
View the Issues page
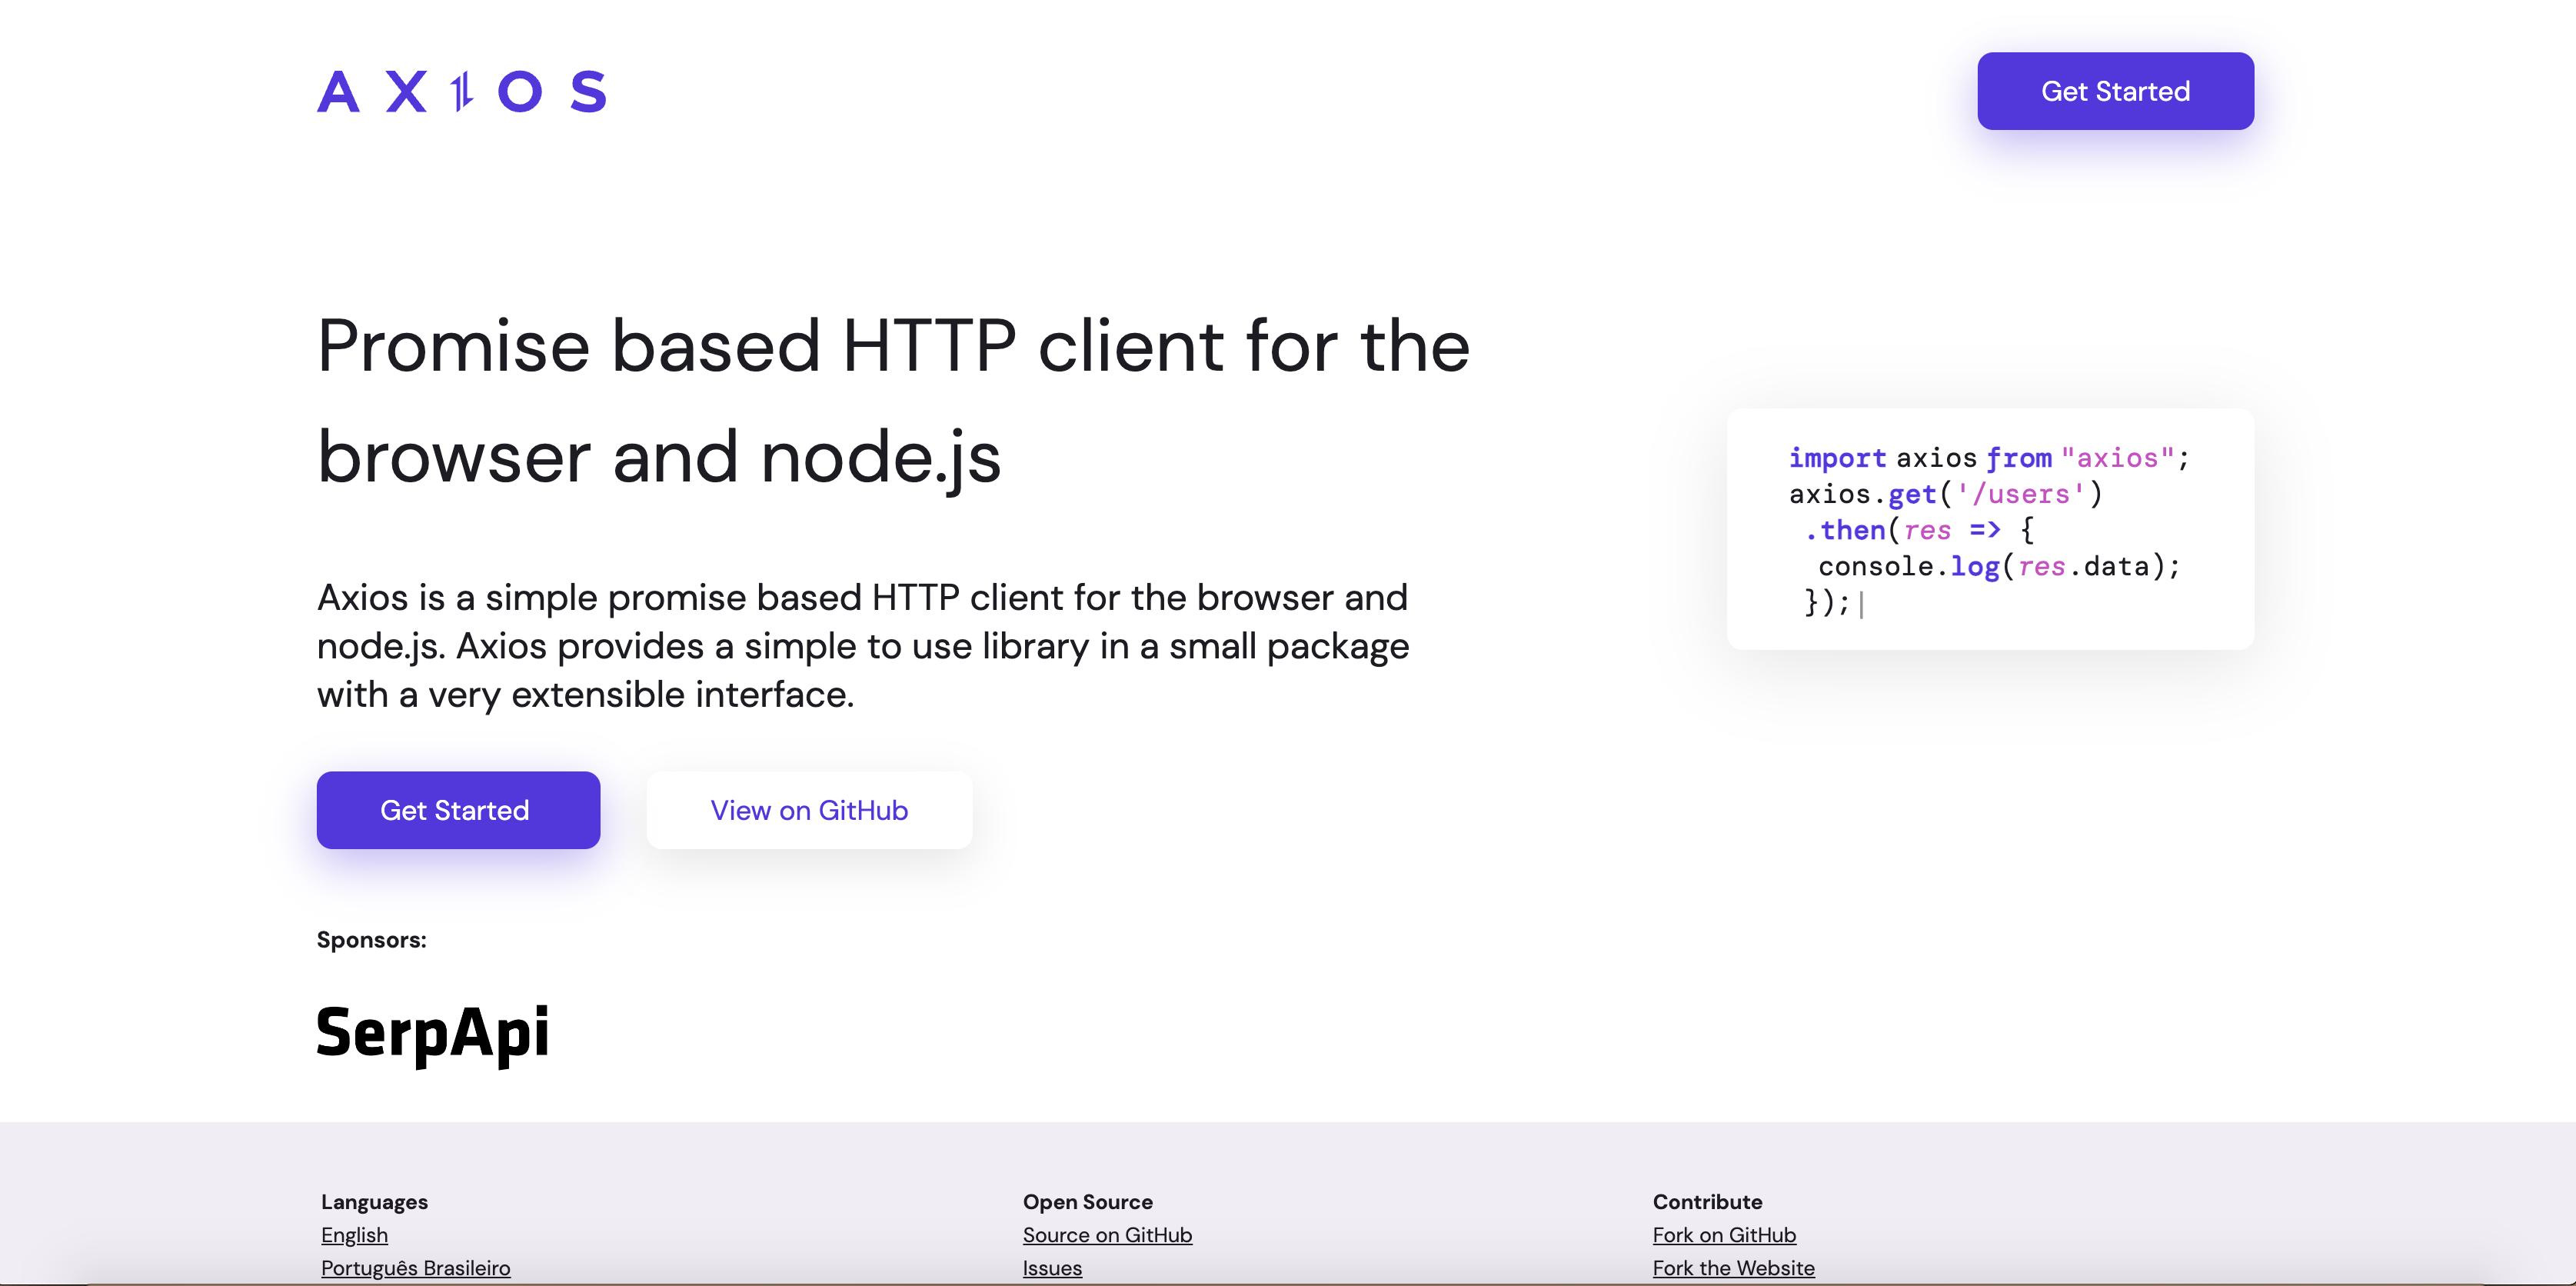point(1051,1267)
